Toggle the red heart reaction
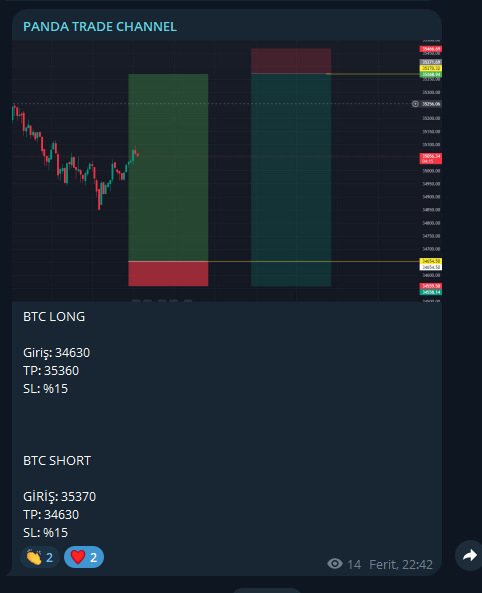This screenshot has width=482, height=593. tap(84, 557)
